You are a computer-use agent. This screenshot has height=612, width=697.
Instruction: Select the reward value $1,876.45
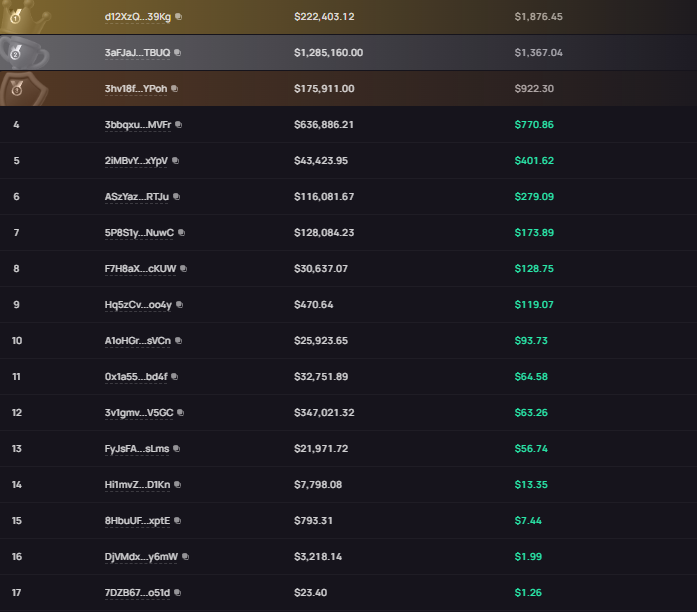tap(538, 17)
